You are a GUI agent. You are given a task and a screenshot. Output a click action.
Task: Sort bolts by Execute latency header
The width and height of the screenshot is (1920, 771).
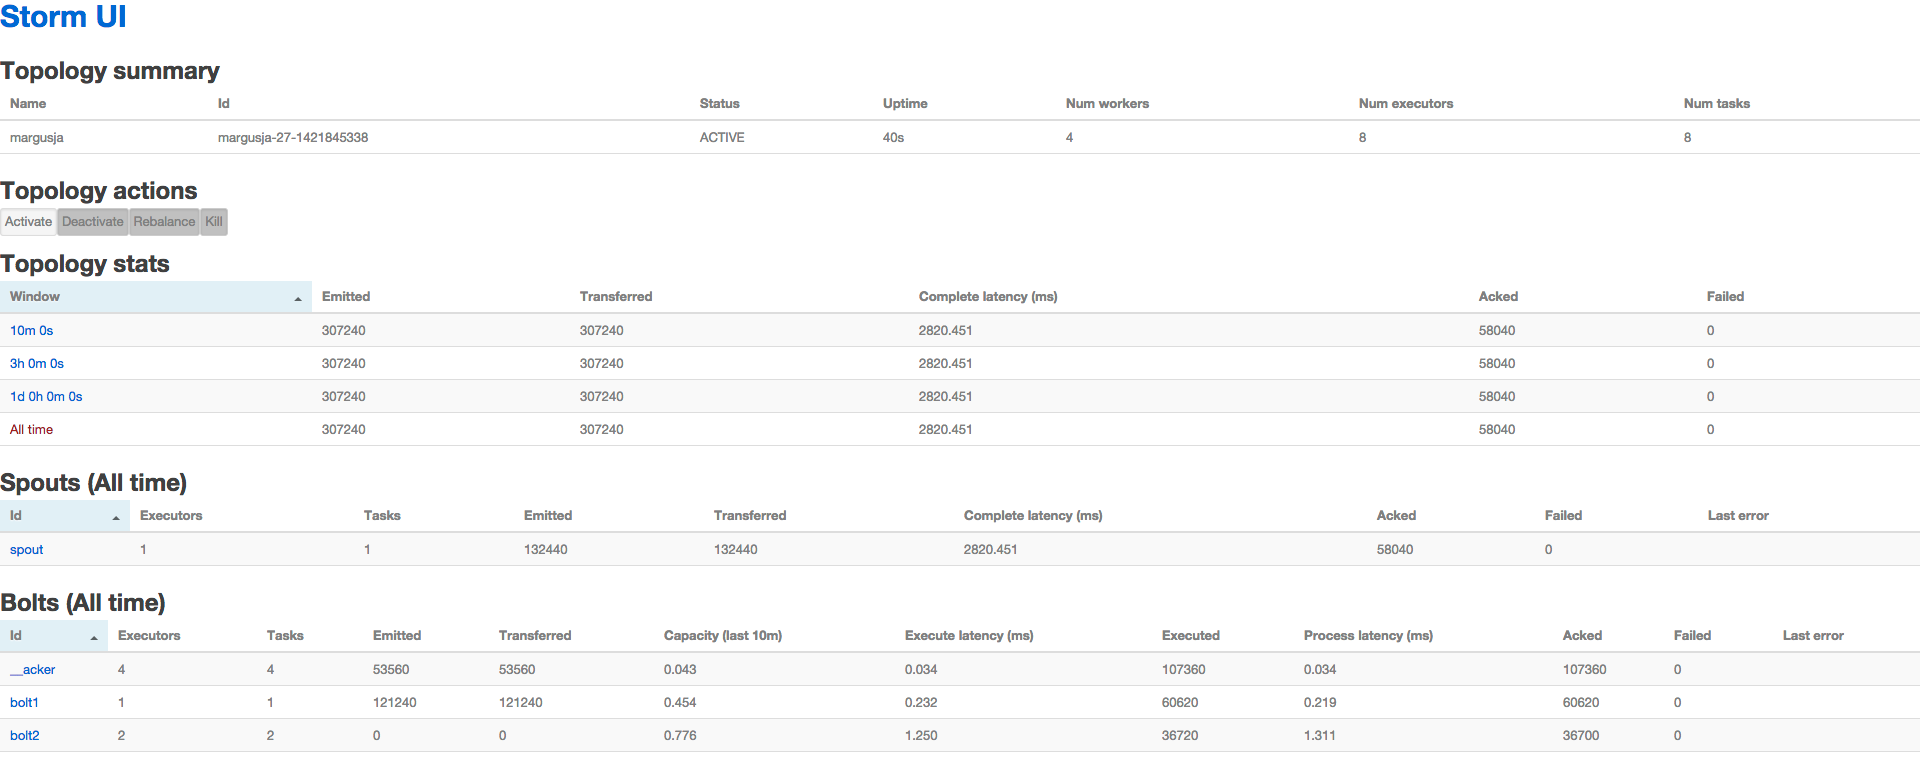(968, 635)
